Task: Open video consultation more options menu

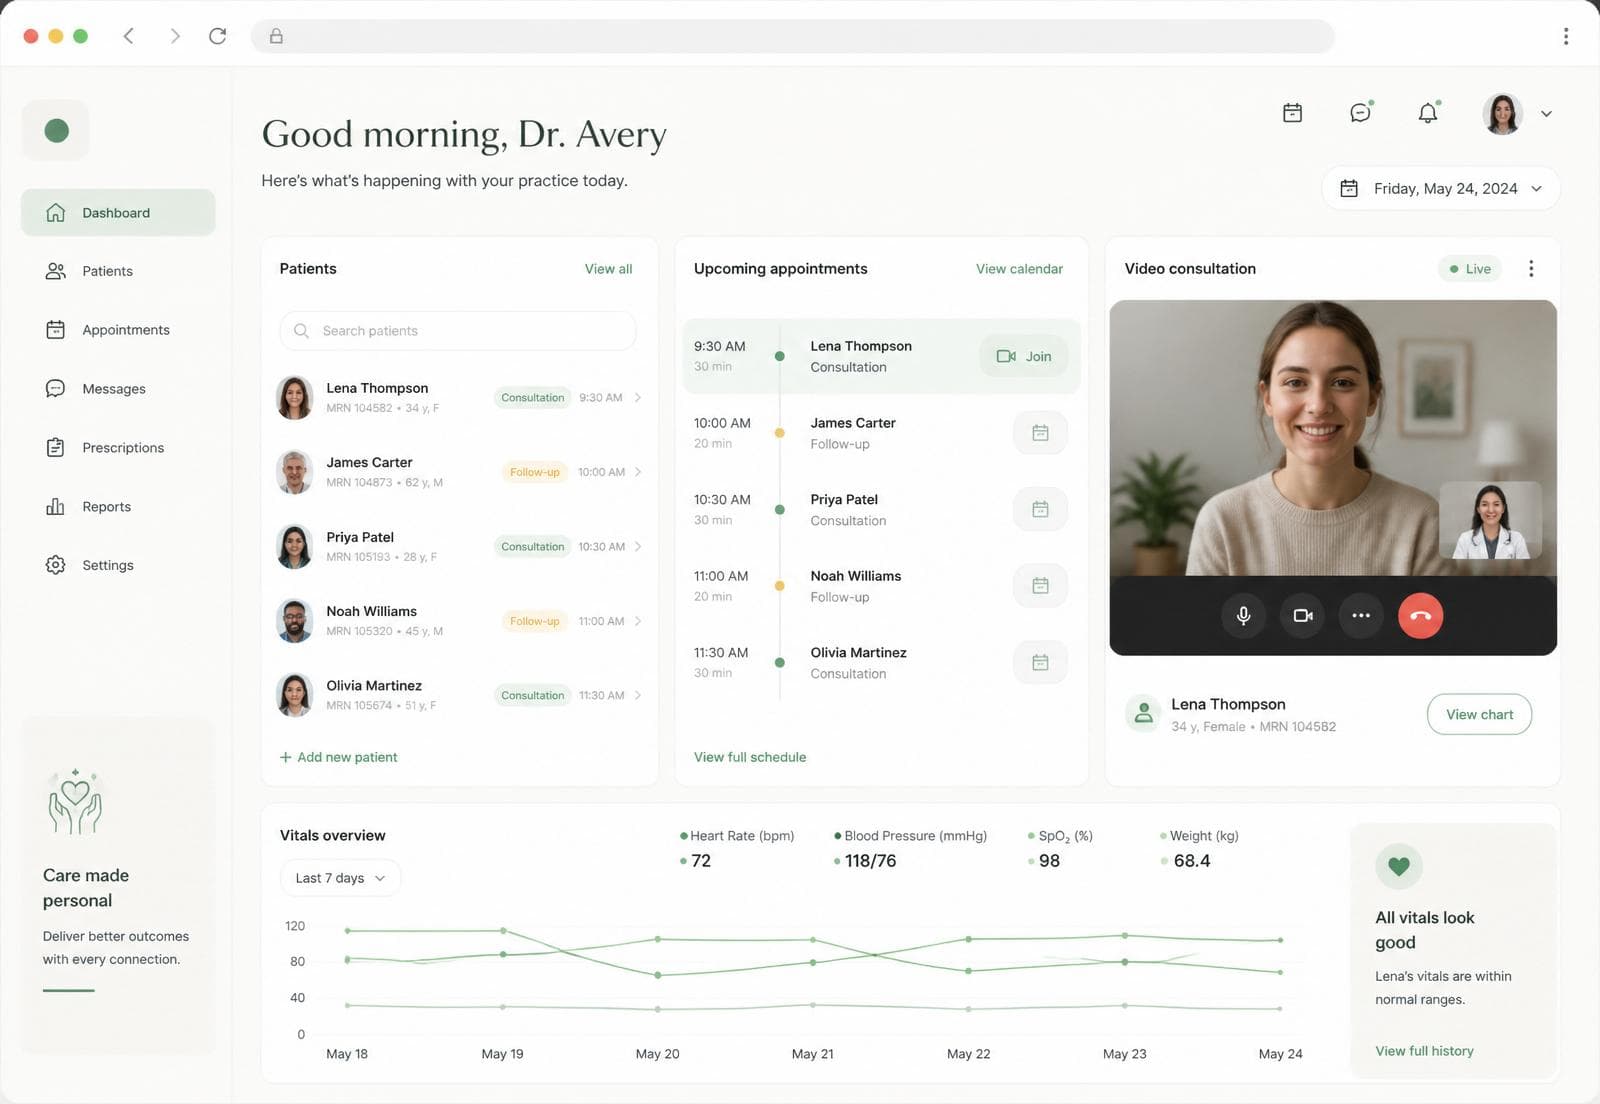Action: point(1531,269)
